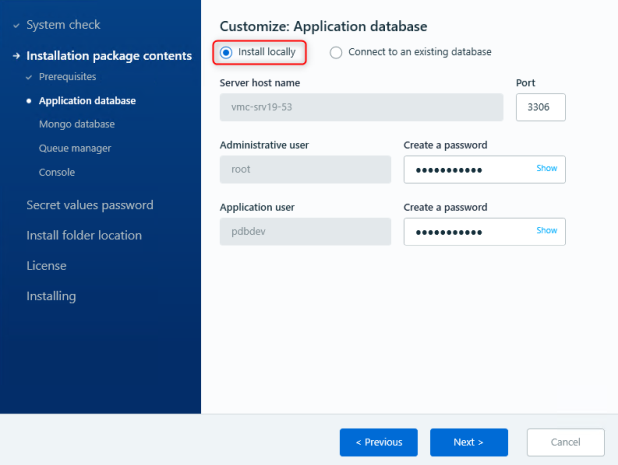The image size is (618, 465).
Task: Click the application user password field
Action: click(x=468, y=232)
